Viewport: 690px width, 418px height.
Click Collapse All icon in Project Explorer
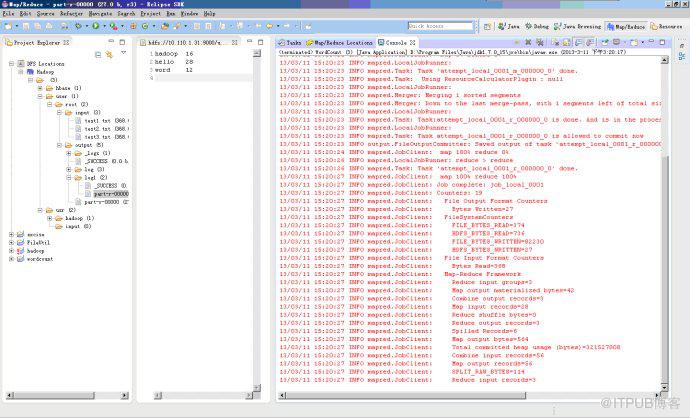click(x=98, y=55)
